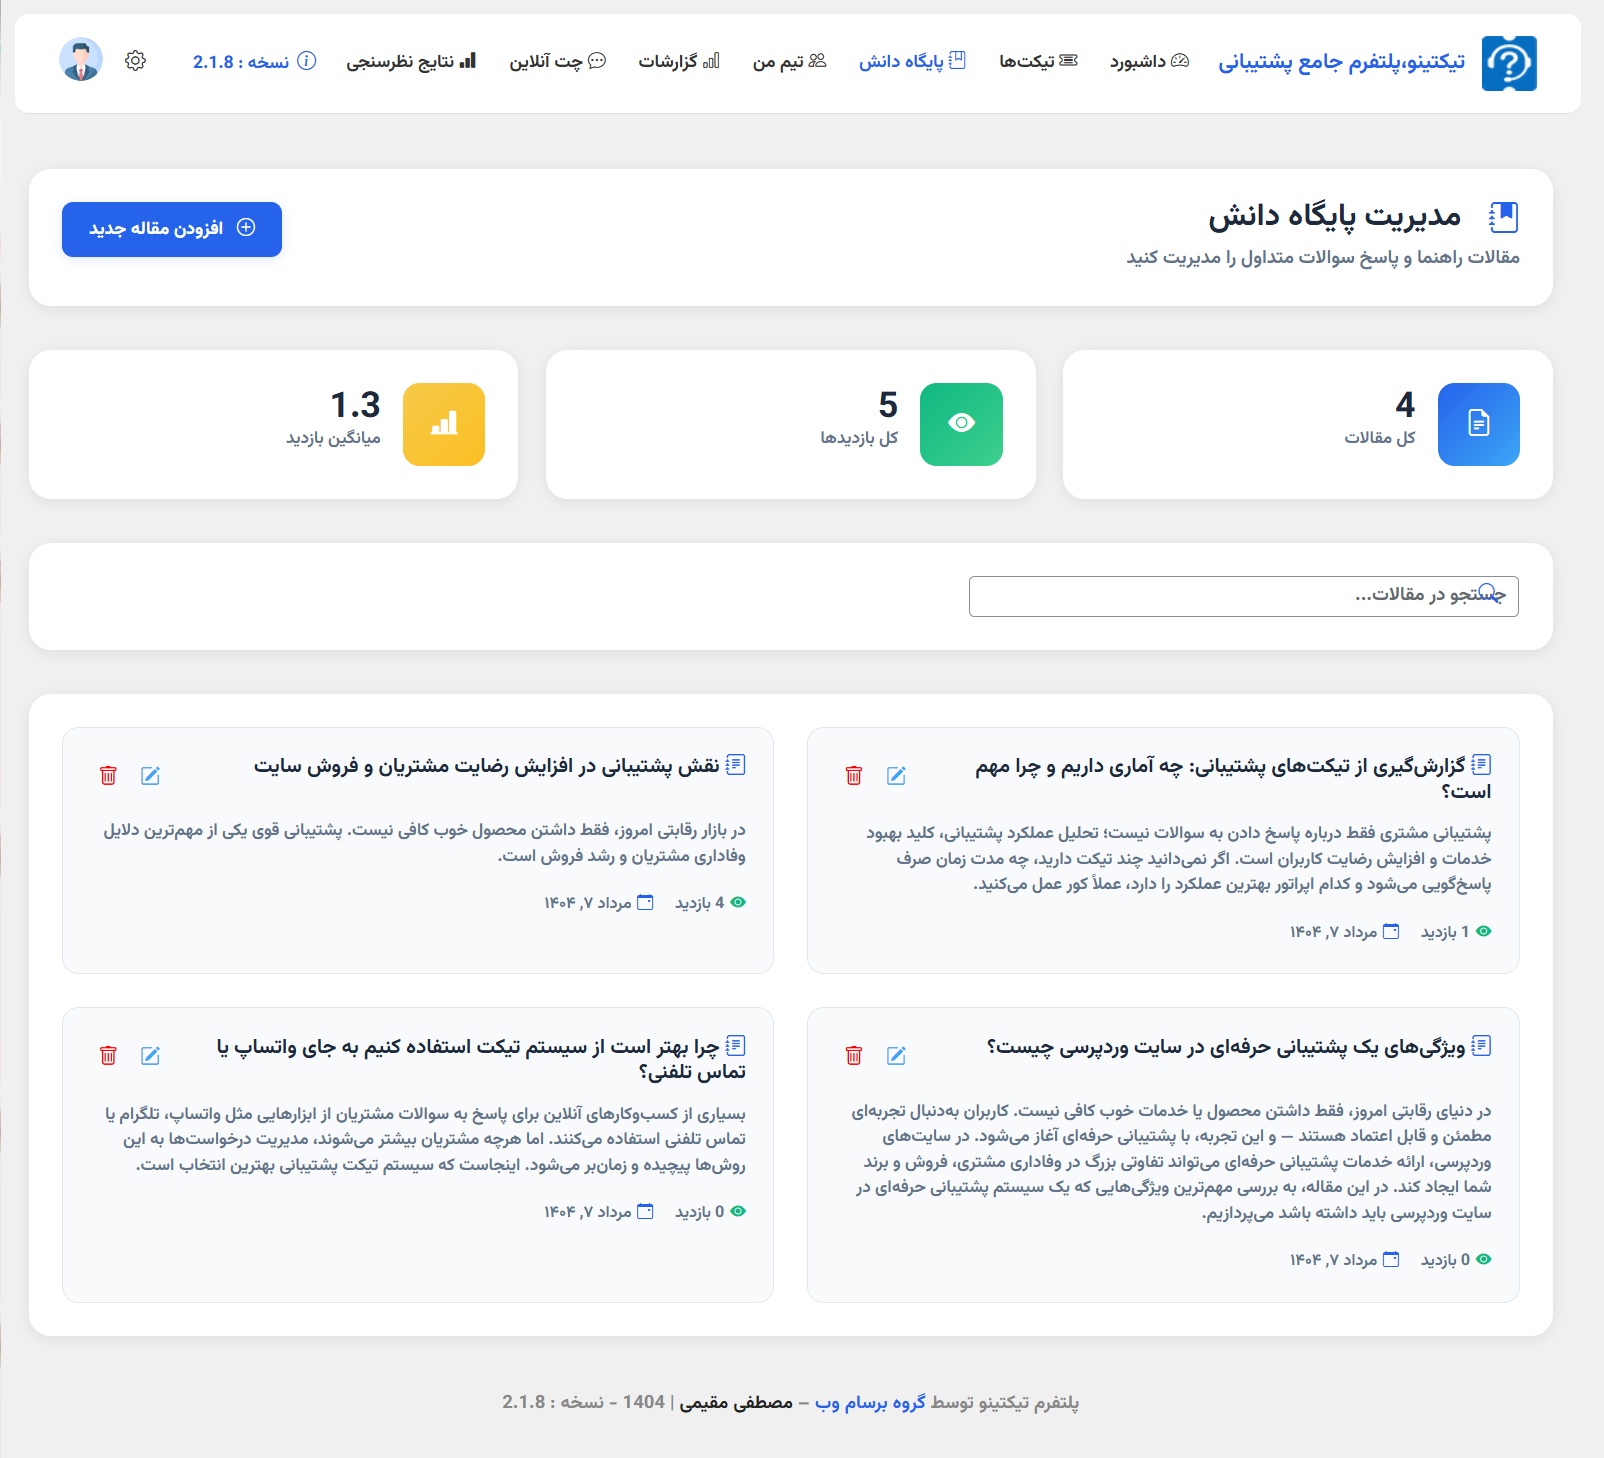1604x1458 pixels.
Task: Open the داشبورد menu item
Action: point(1149,62)
